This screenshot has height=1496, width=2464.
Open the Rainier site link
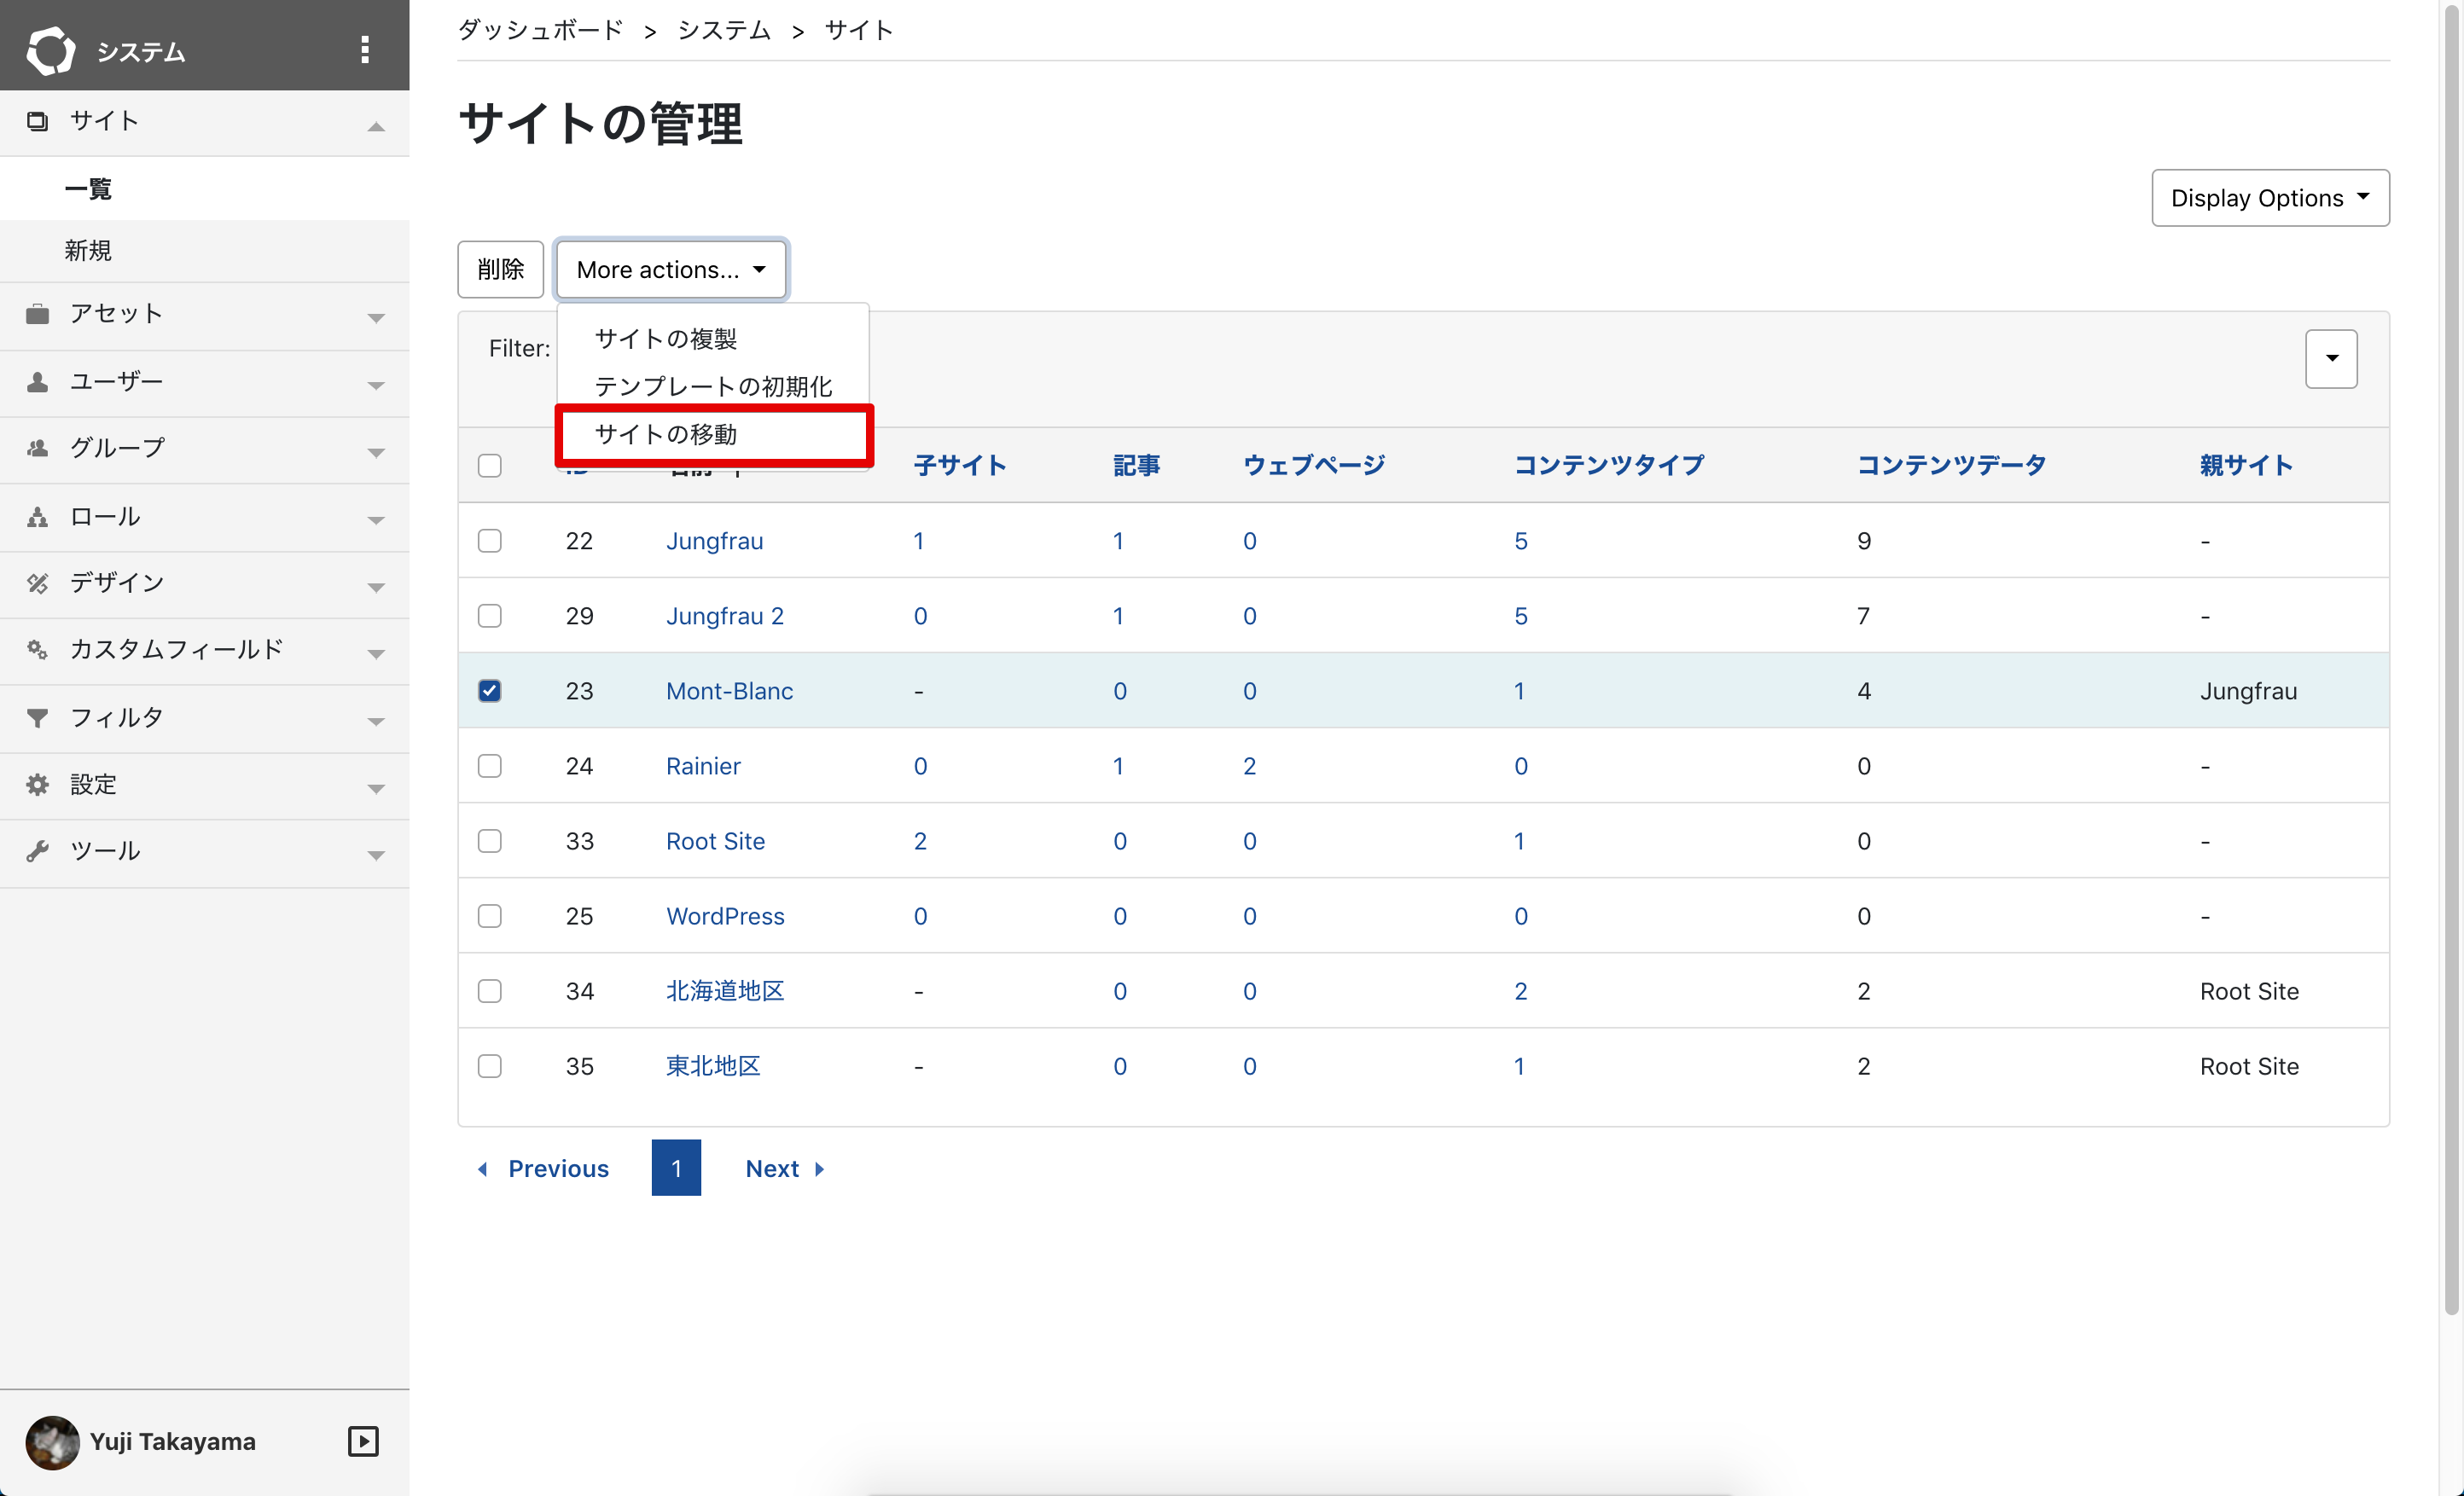(703, 766)
